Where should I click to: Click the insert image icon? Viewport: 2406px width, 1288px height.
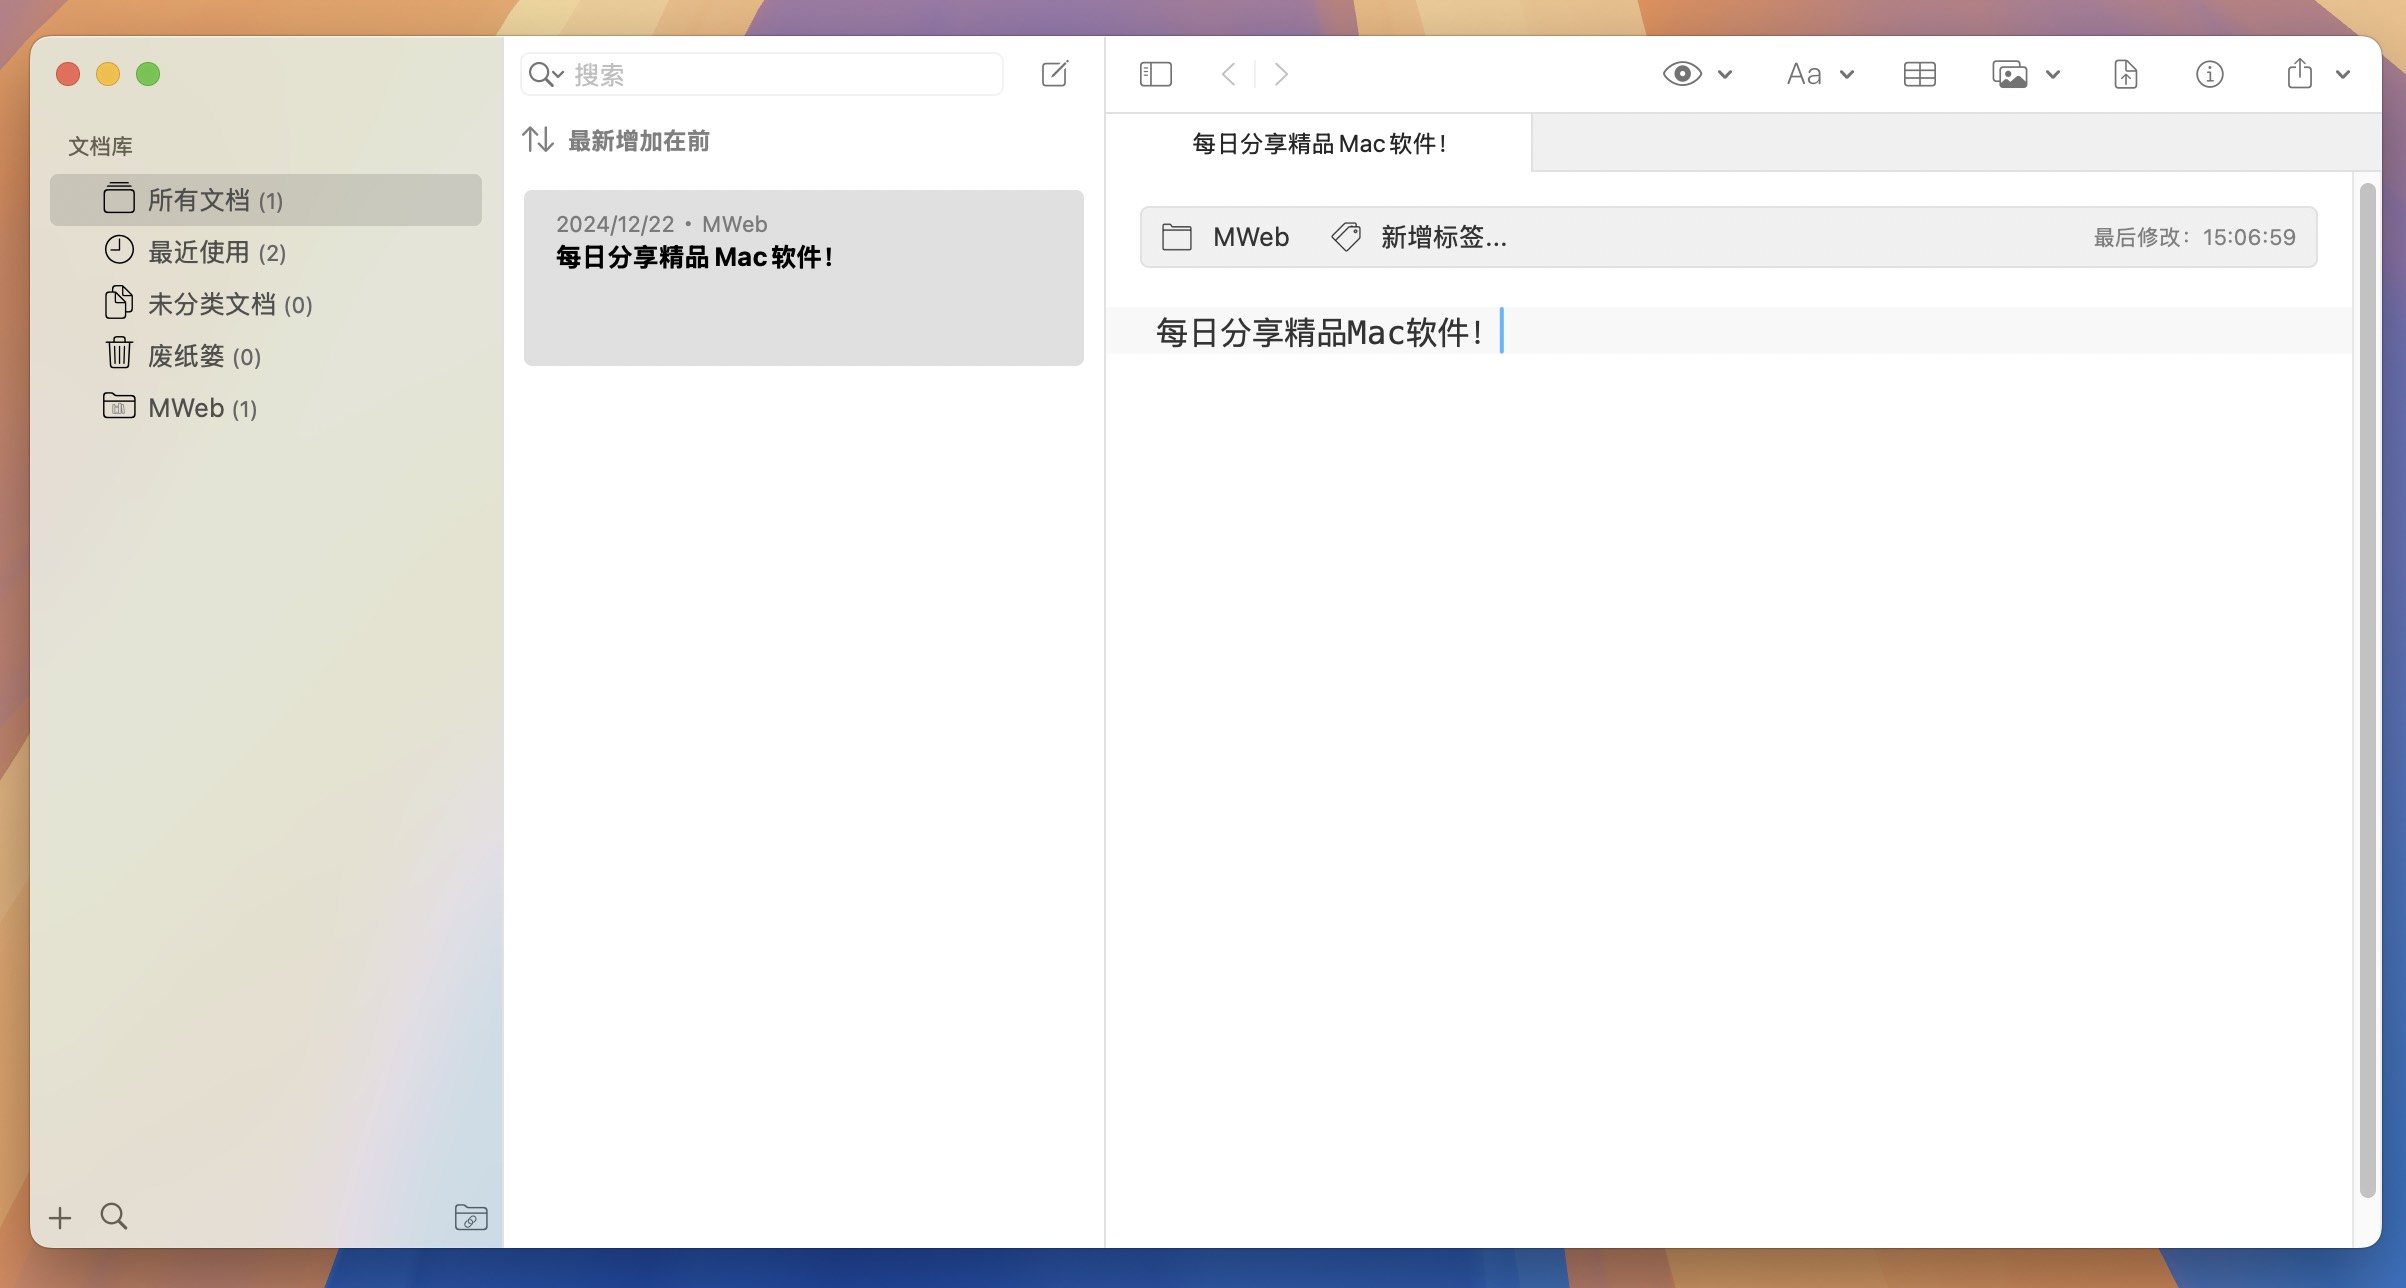pos(2009,74)
